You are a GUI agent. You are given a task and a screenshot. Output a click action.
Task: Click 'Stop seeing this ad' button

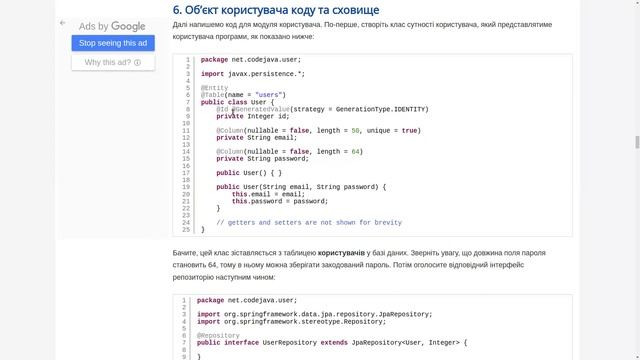pyautogui.click(x=113, y=43)
